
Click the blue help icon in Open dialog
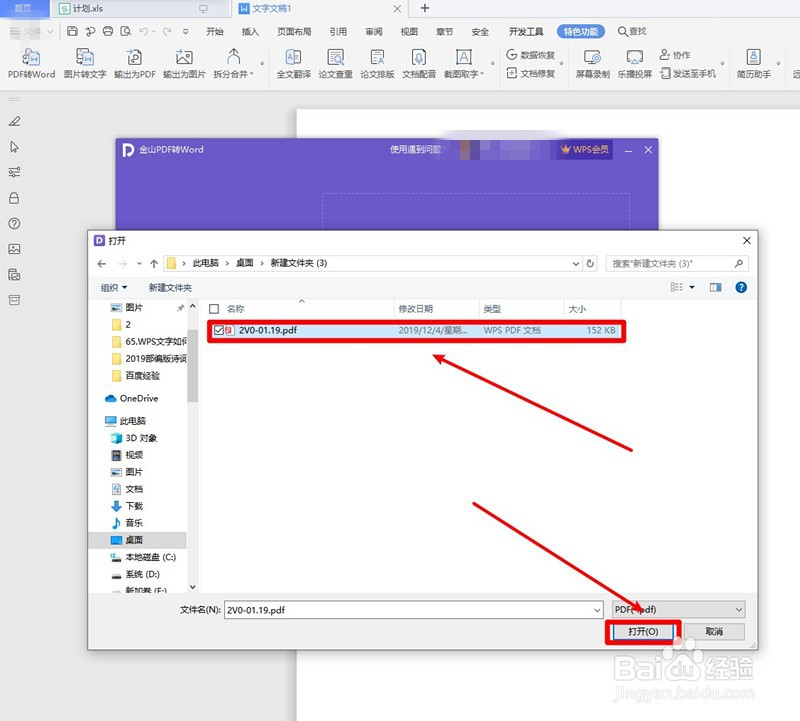(741, 287)
